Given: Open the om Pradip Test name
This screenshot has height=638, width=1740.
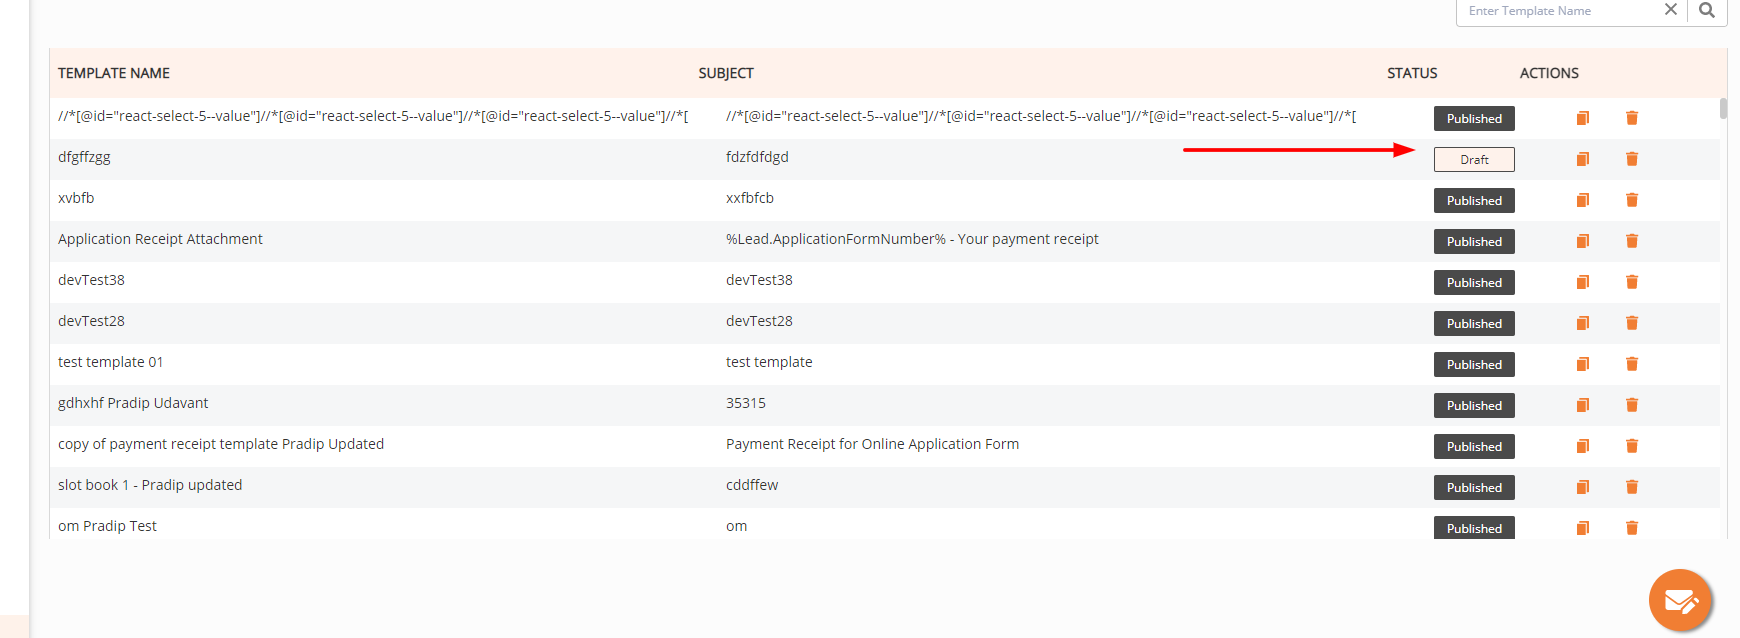Looking at the screenshot, I should coord(107,526).
